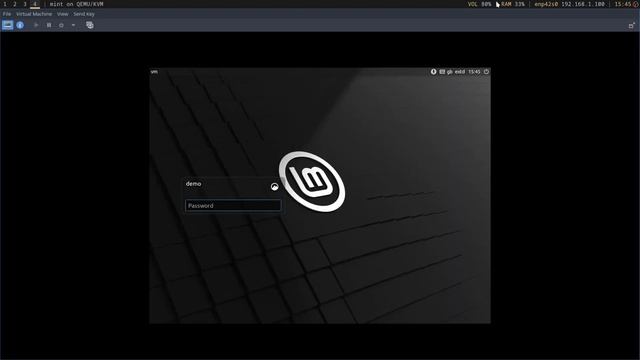Switch to workspace 2
Image resolution: width=640 pixels, height=360 pixels.
pos(15,4)
